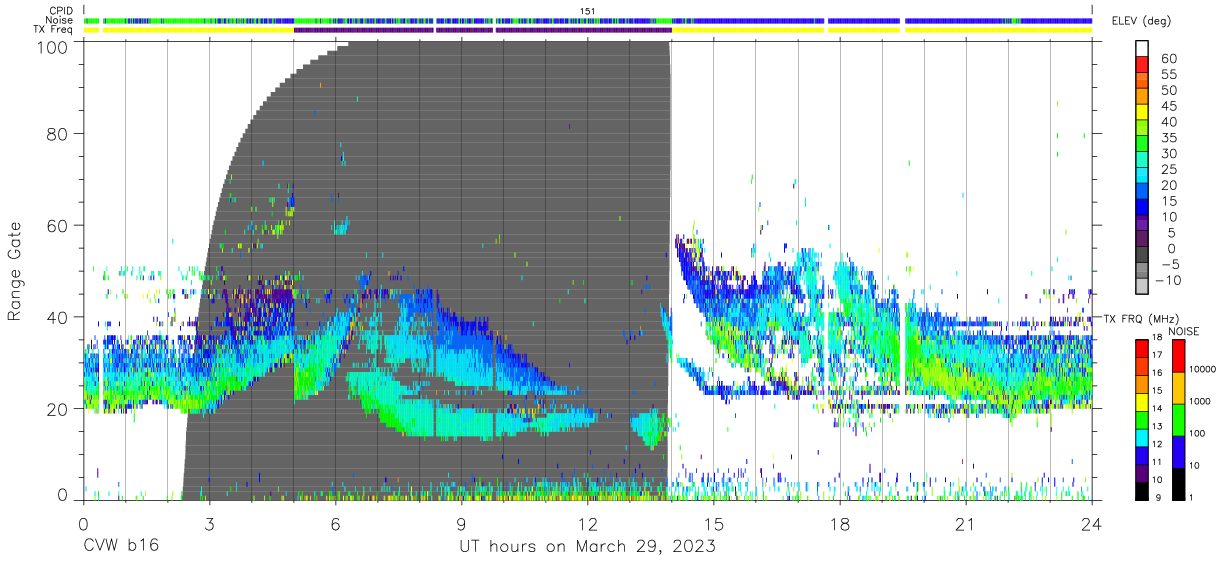
Task: Click the '24' tick on the UT hours axis
Action: point(1092,523)
